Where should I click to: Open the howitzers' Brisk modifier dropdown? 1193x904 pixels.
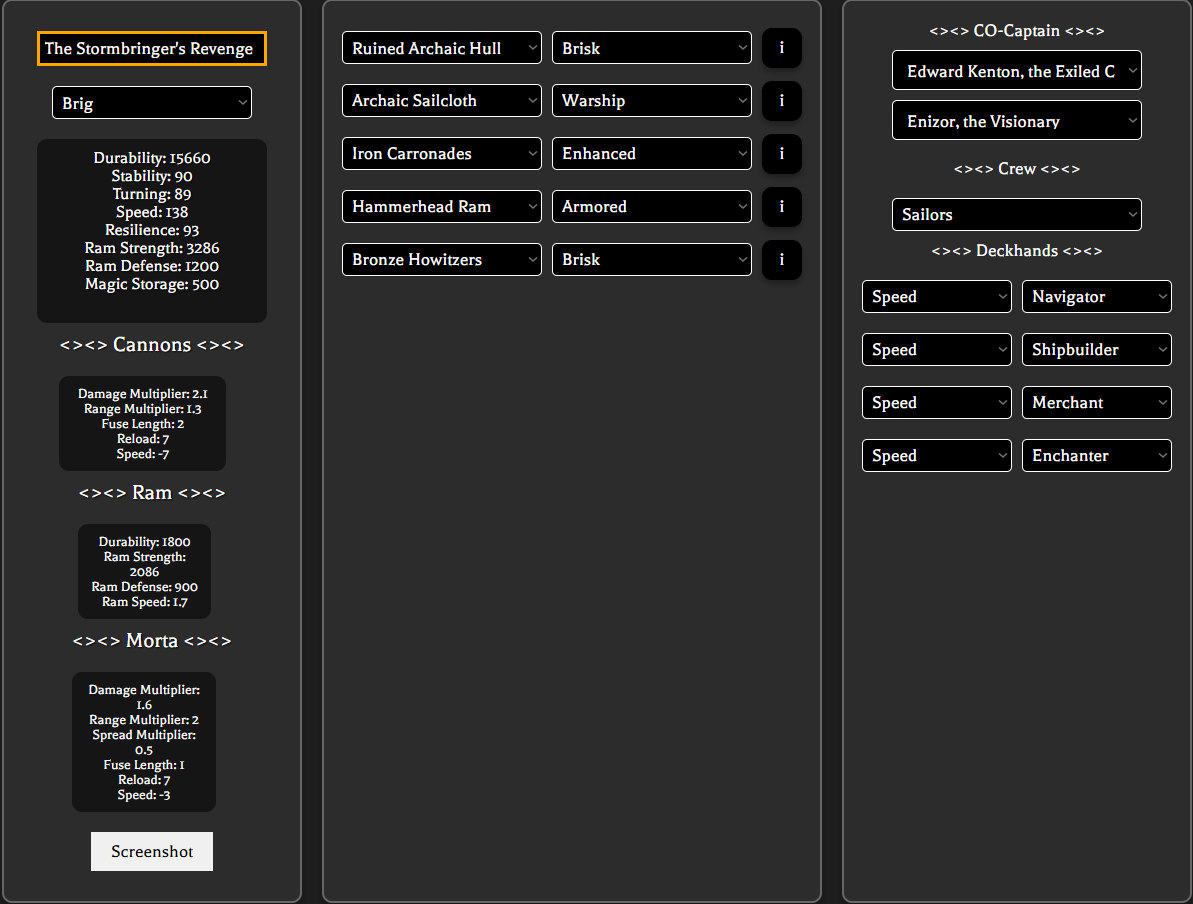tap(652, 259)
